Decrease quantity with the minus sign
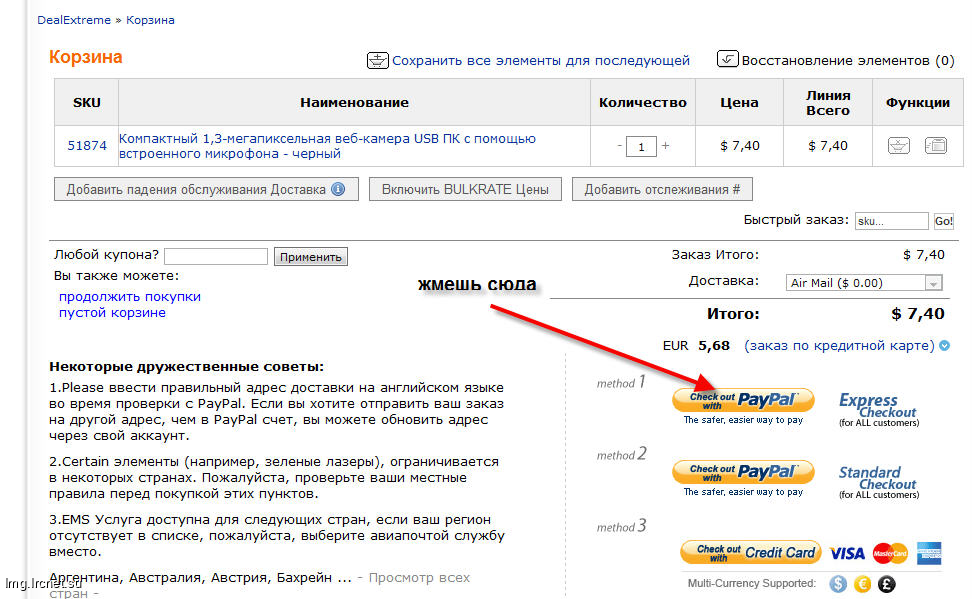972x599 pixels. [x=619, y=146]
